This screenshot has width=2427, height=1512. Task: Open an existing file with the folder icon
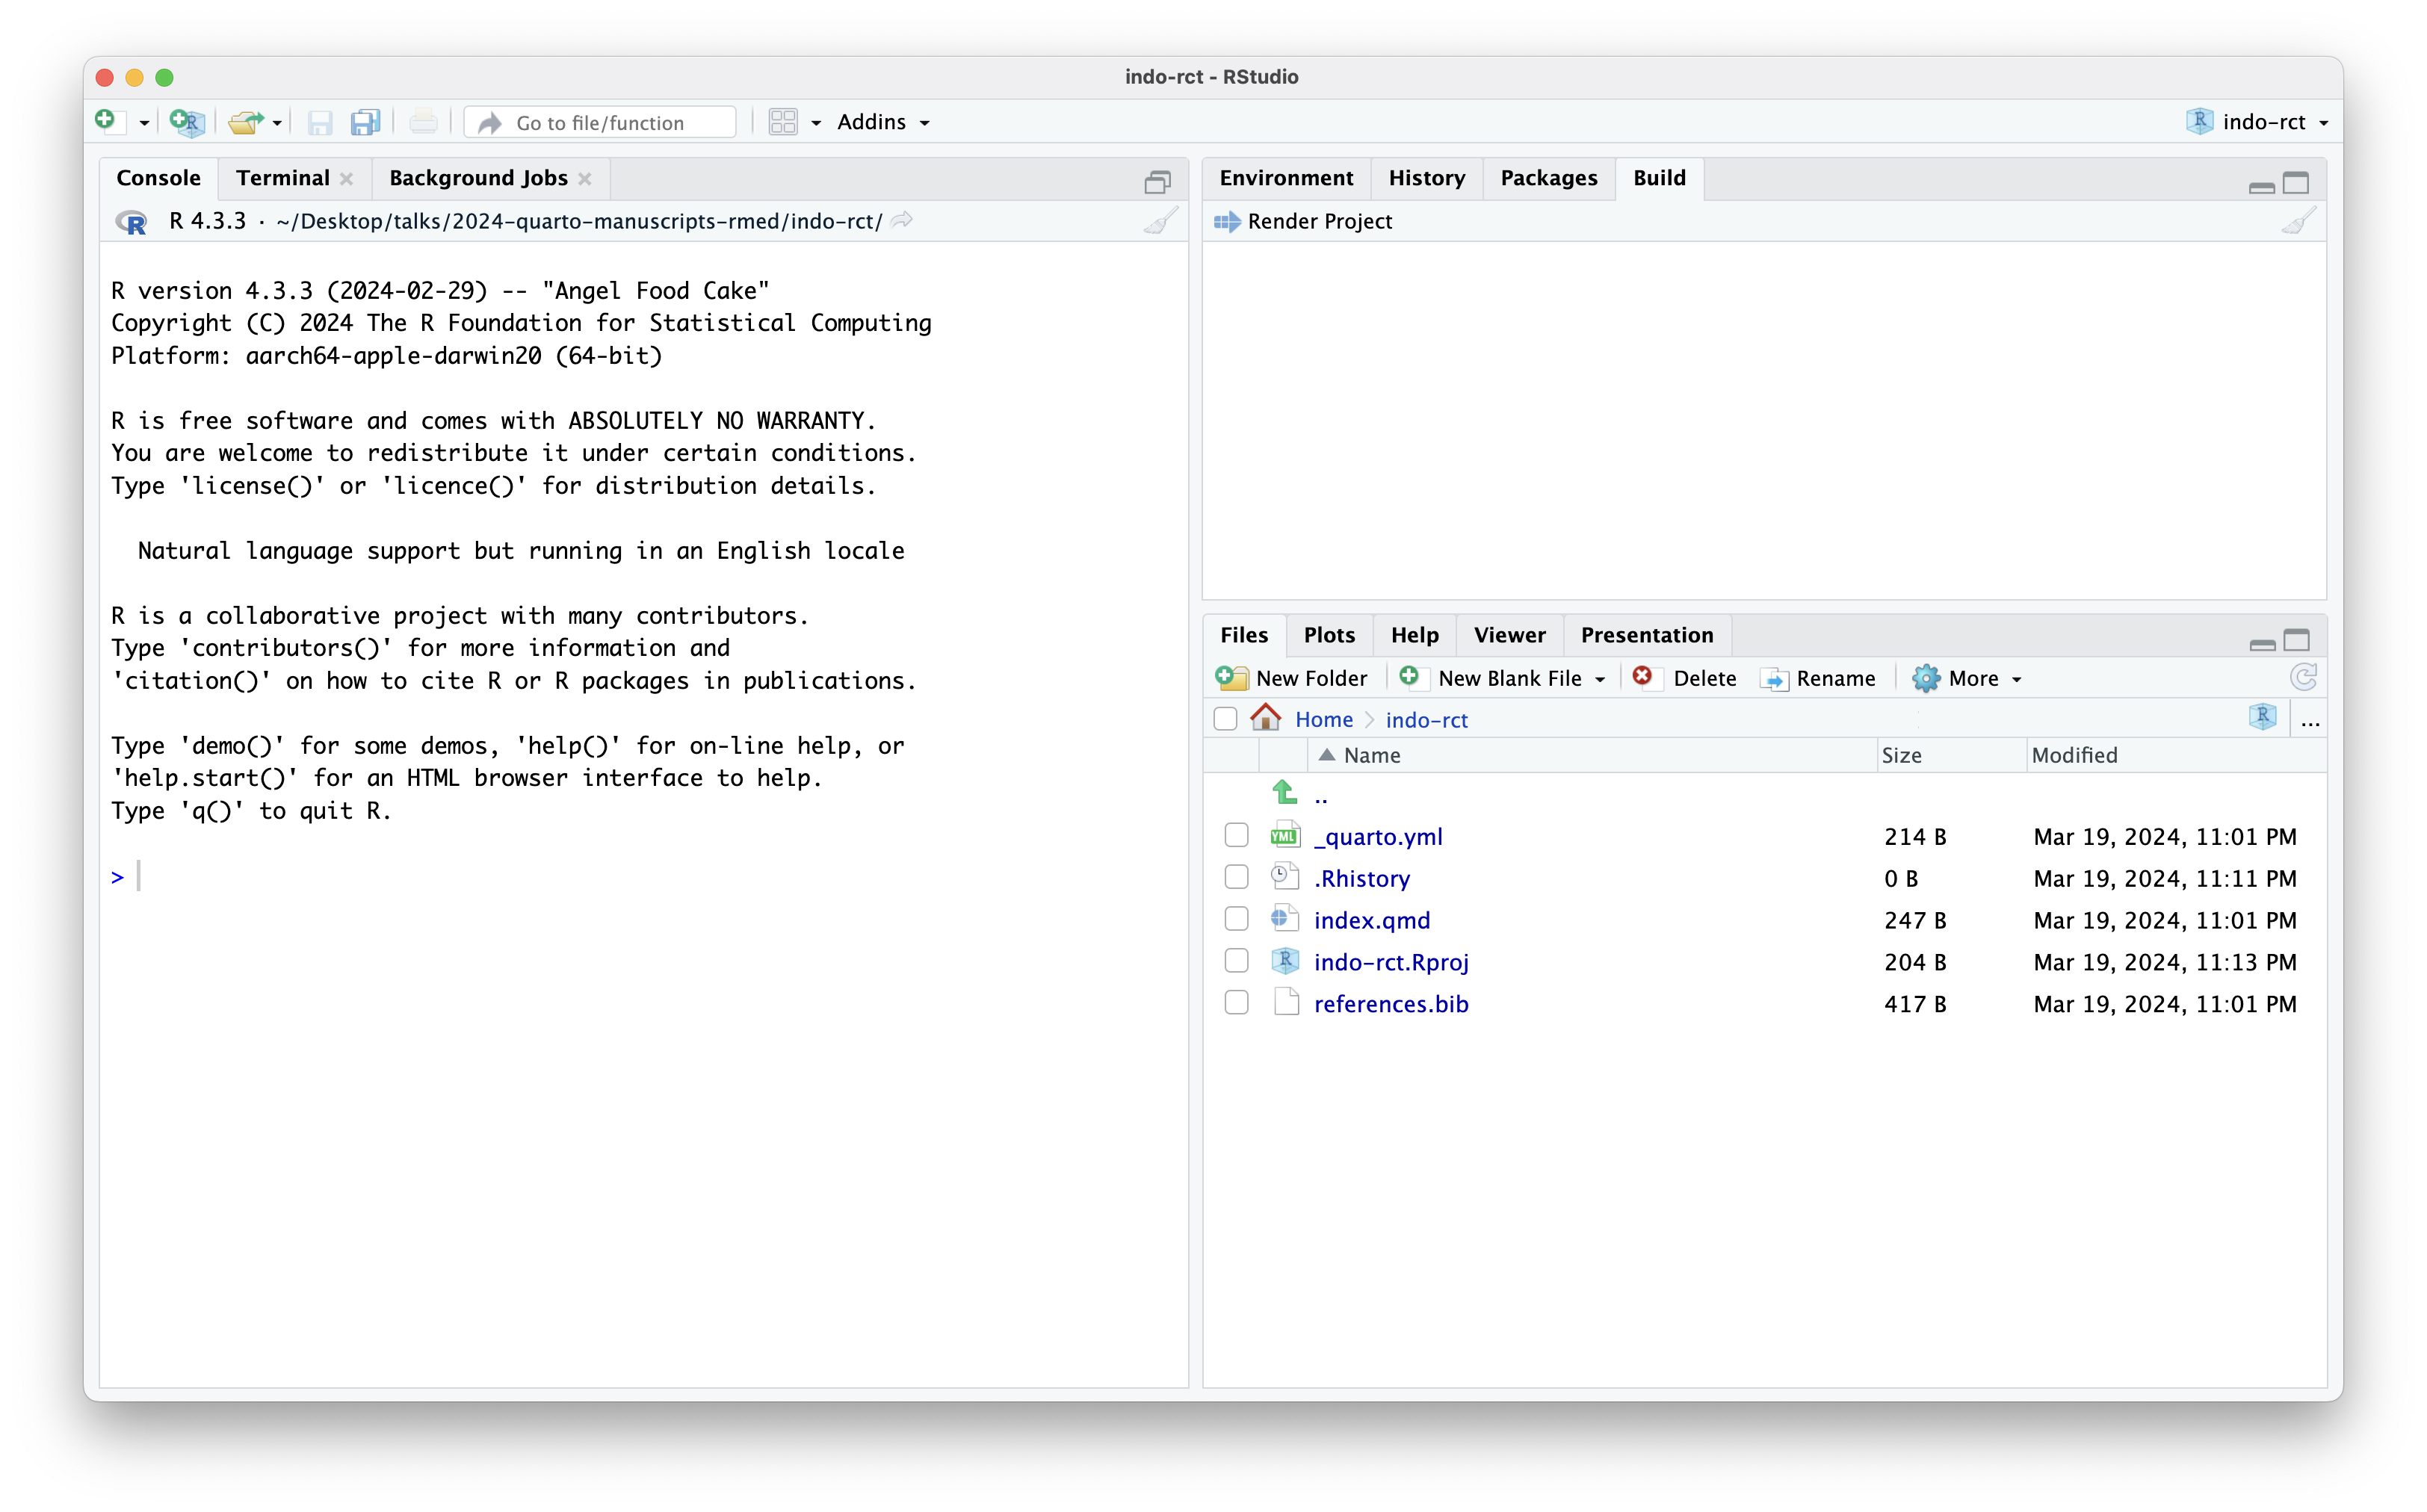click(247, 121)
